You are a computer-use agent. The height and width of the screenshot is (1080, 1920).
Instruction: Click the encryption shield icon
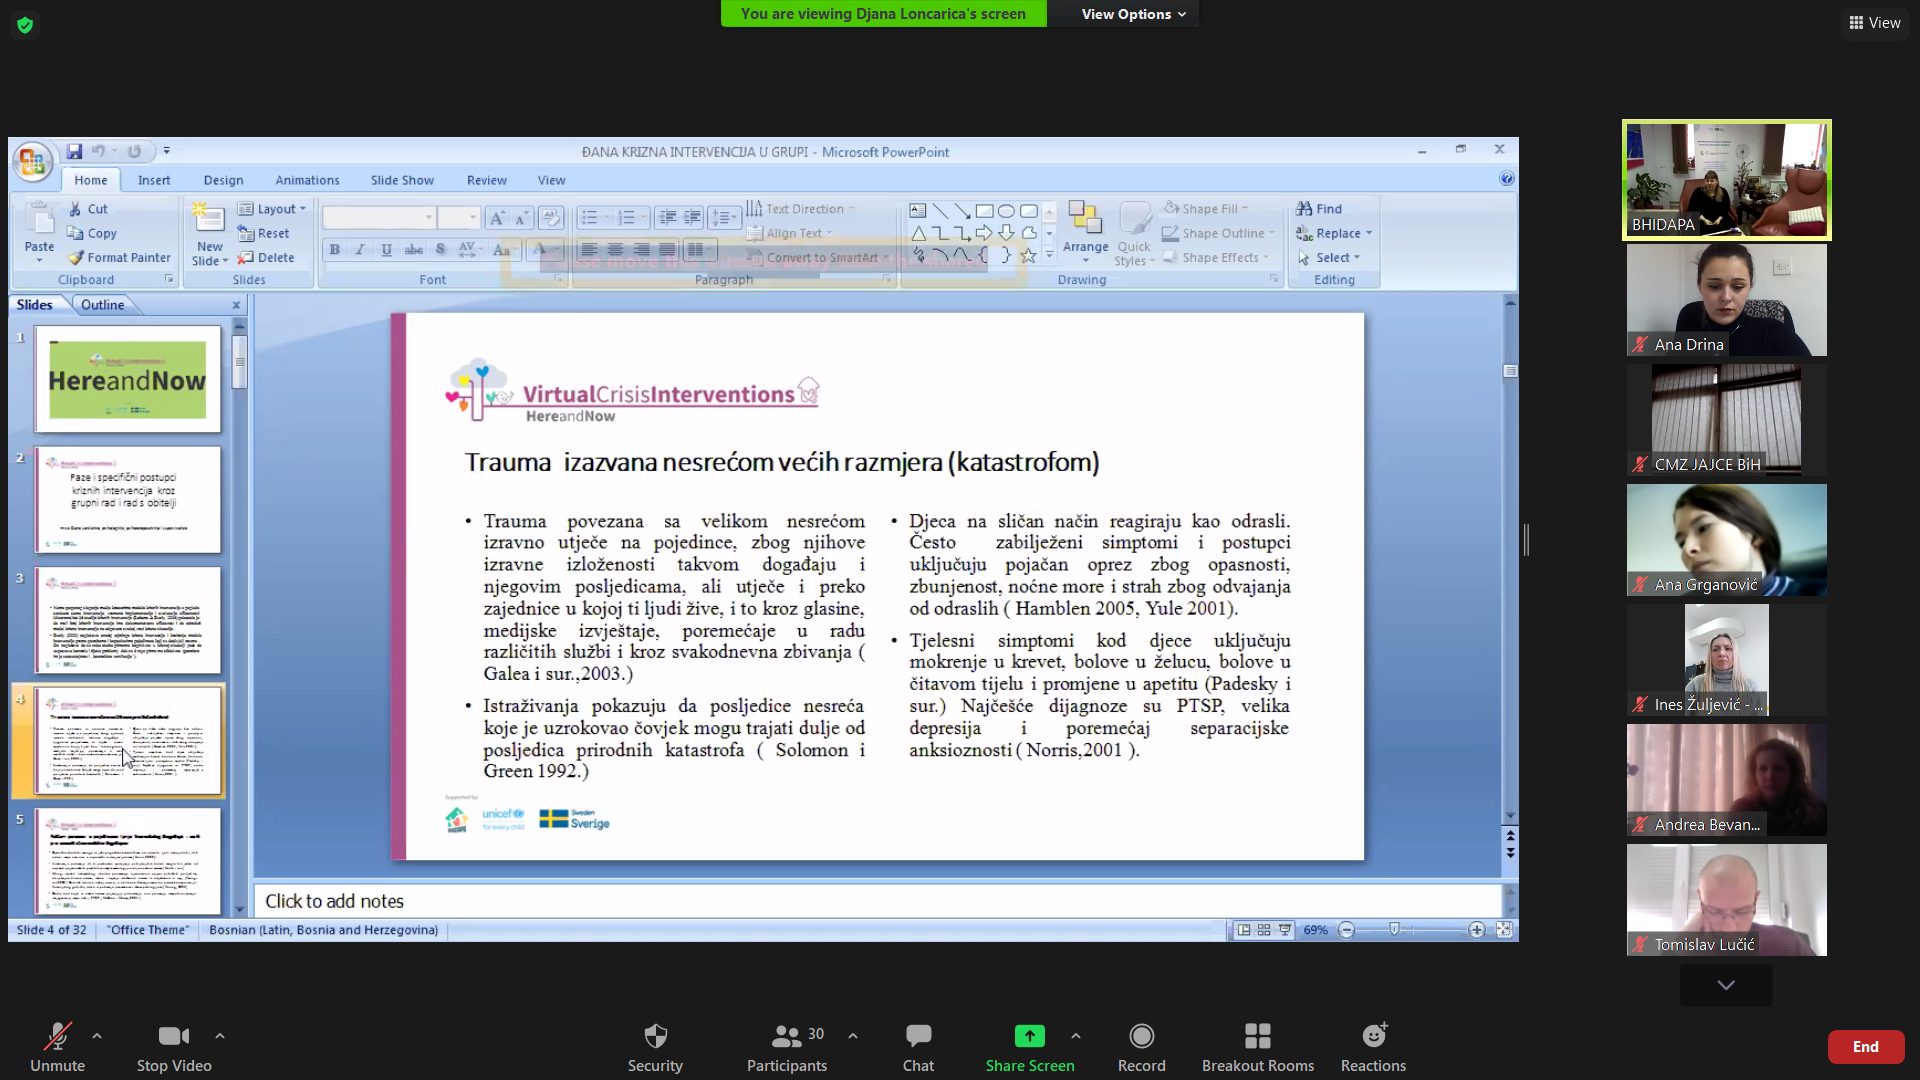(25, 25)
